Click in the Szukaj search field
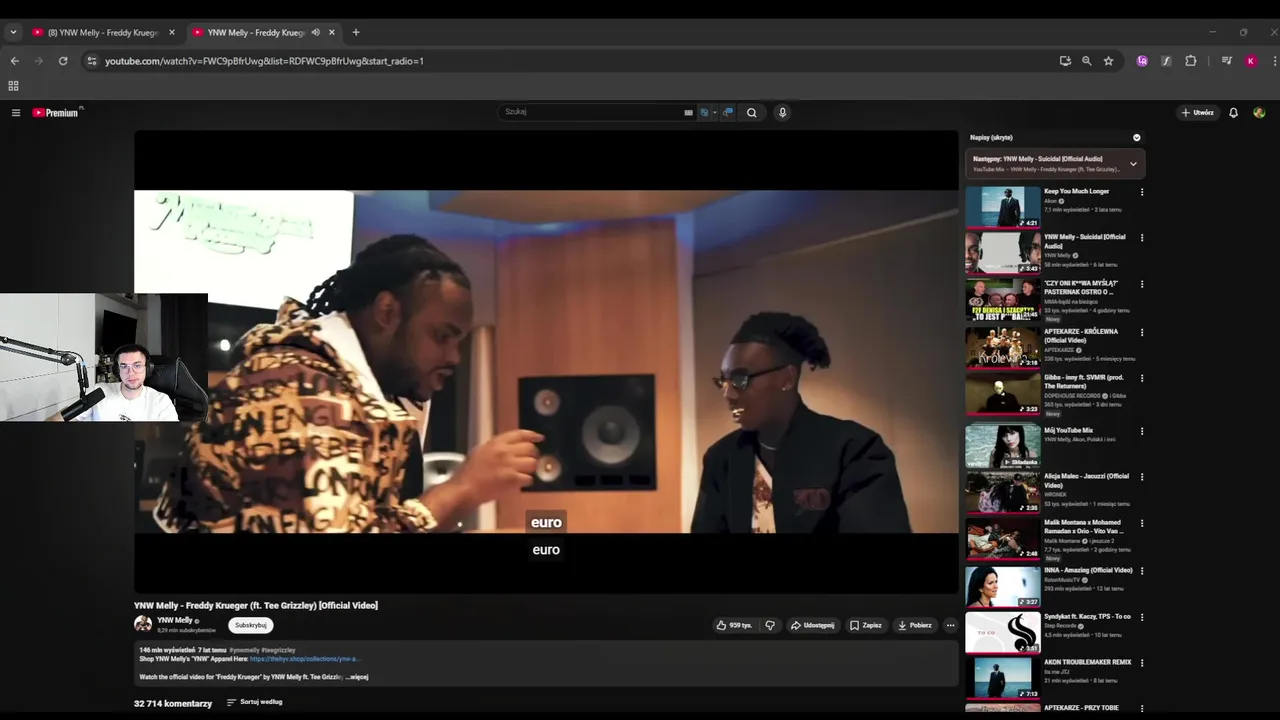This screenshot has width=1280, height=720. [590, 113]
